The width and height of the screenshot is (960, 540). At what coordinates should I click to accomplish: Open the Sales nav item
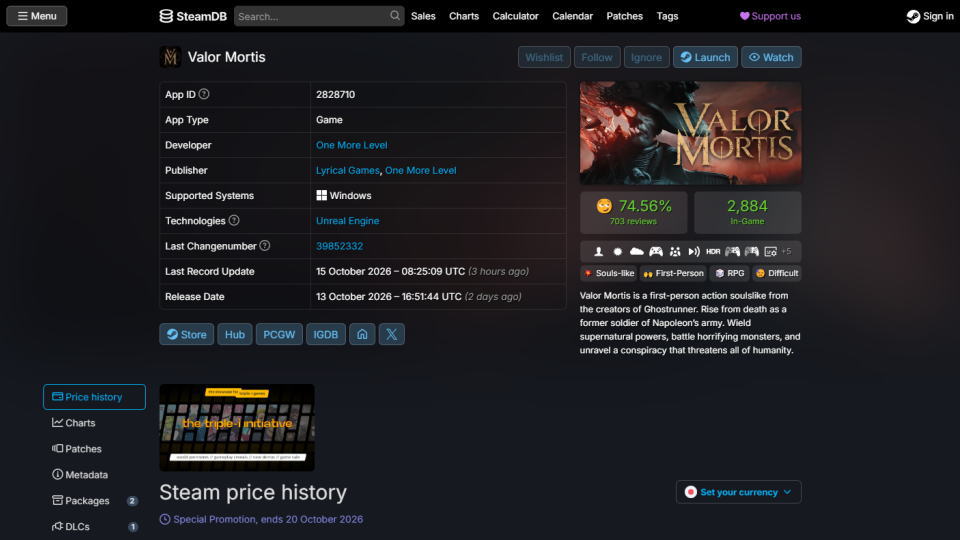point(423,16)
